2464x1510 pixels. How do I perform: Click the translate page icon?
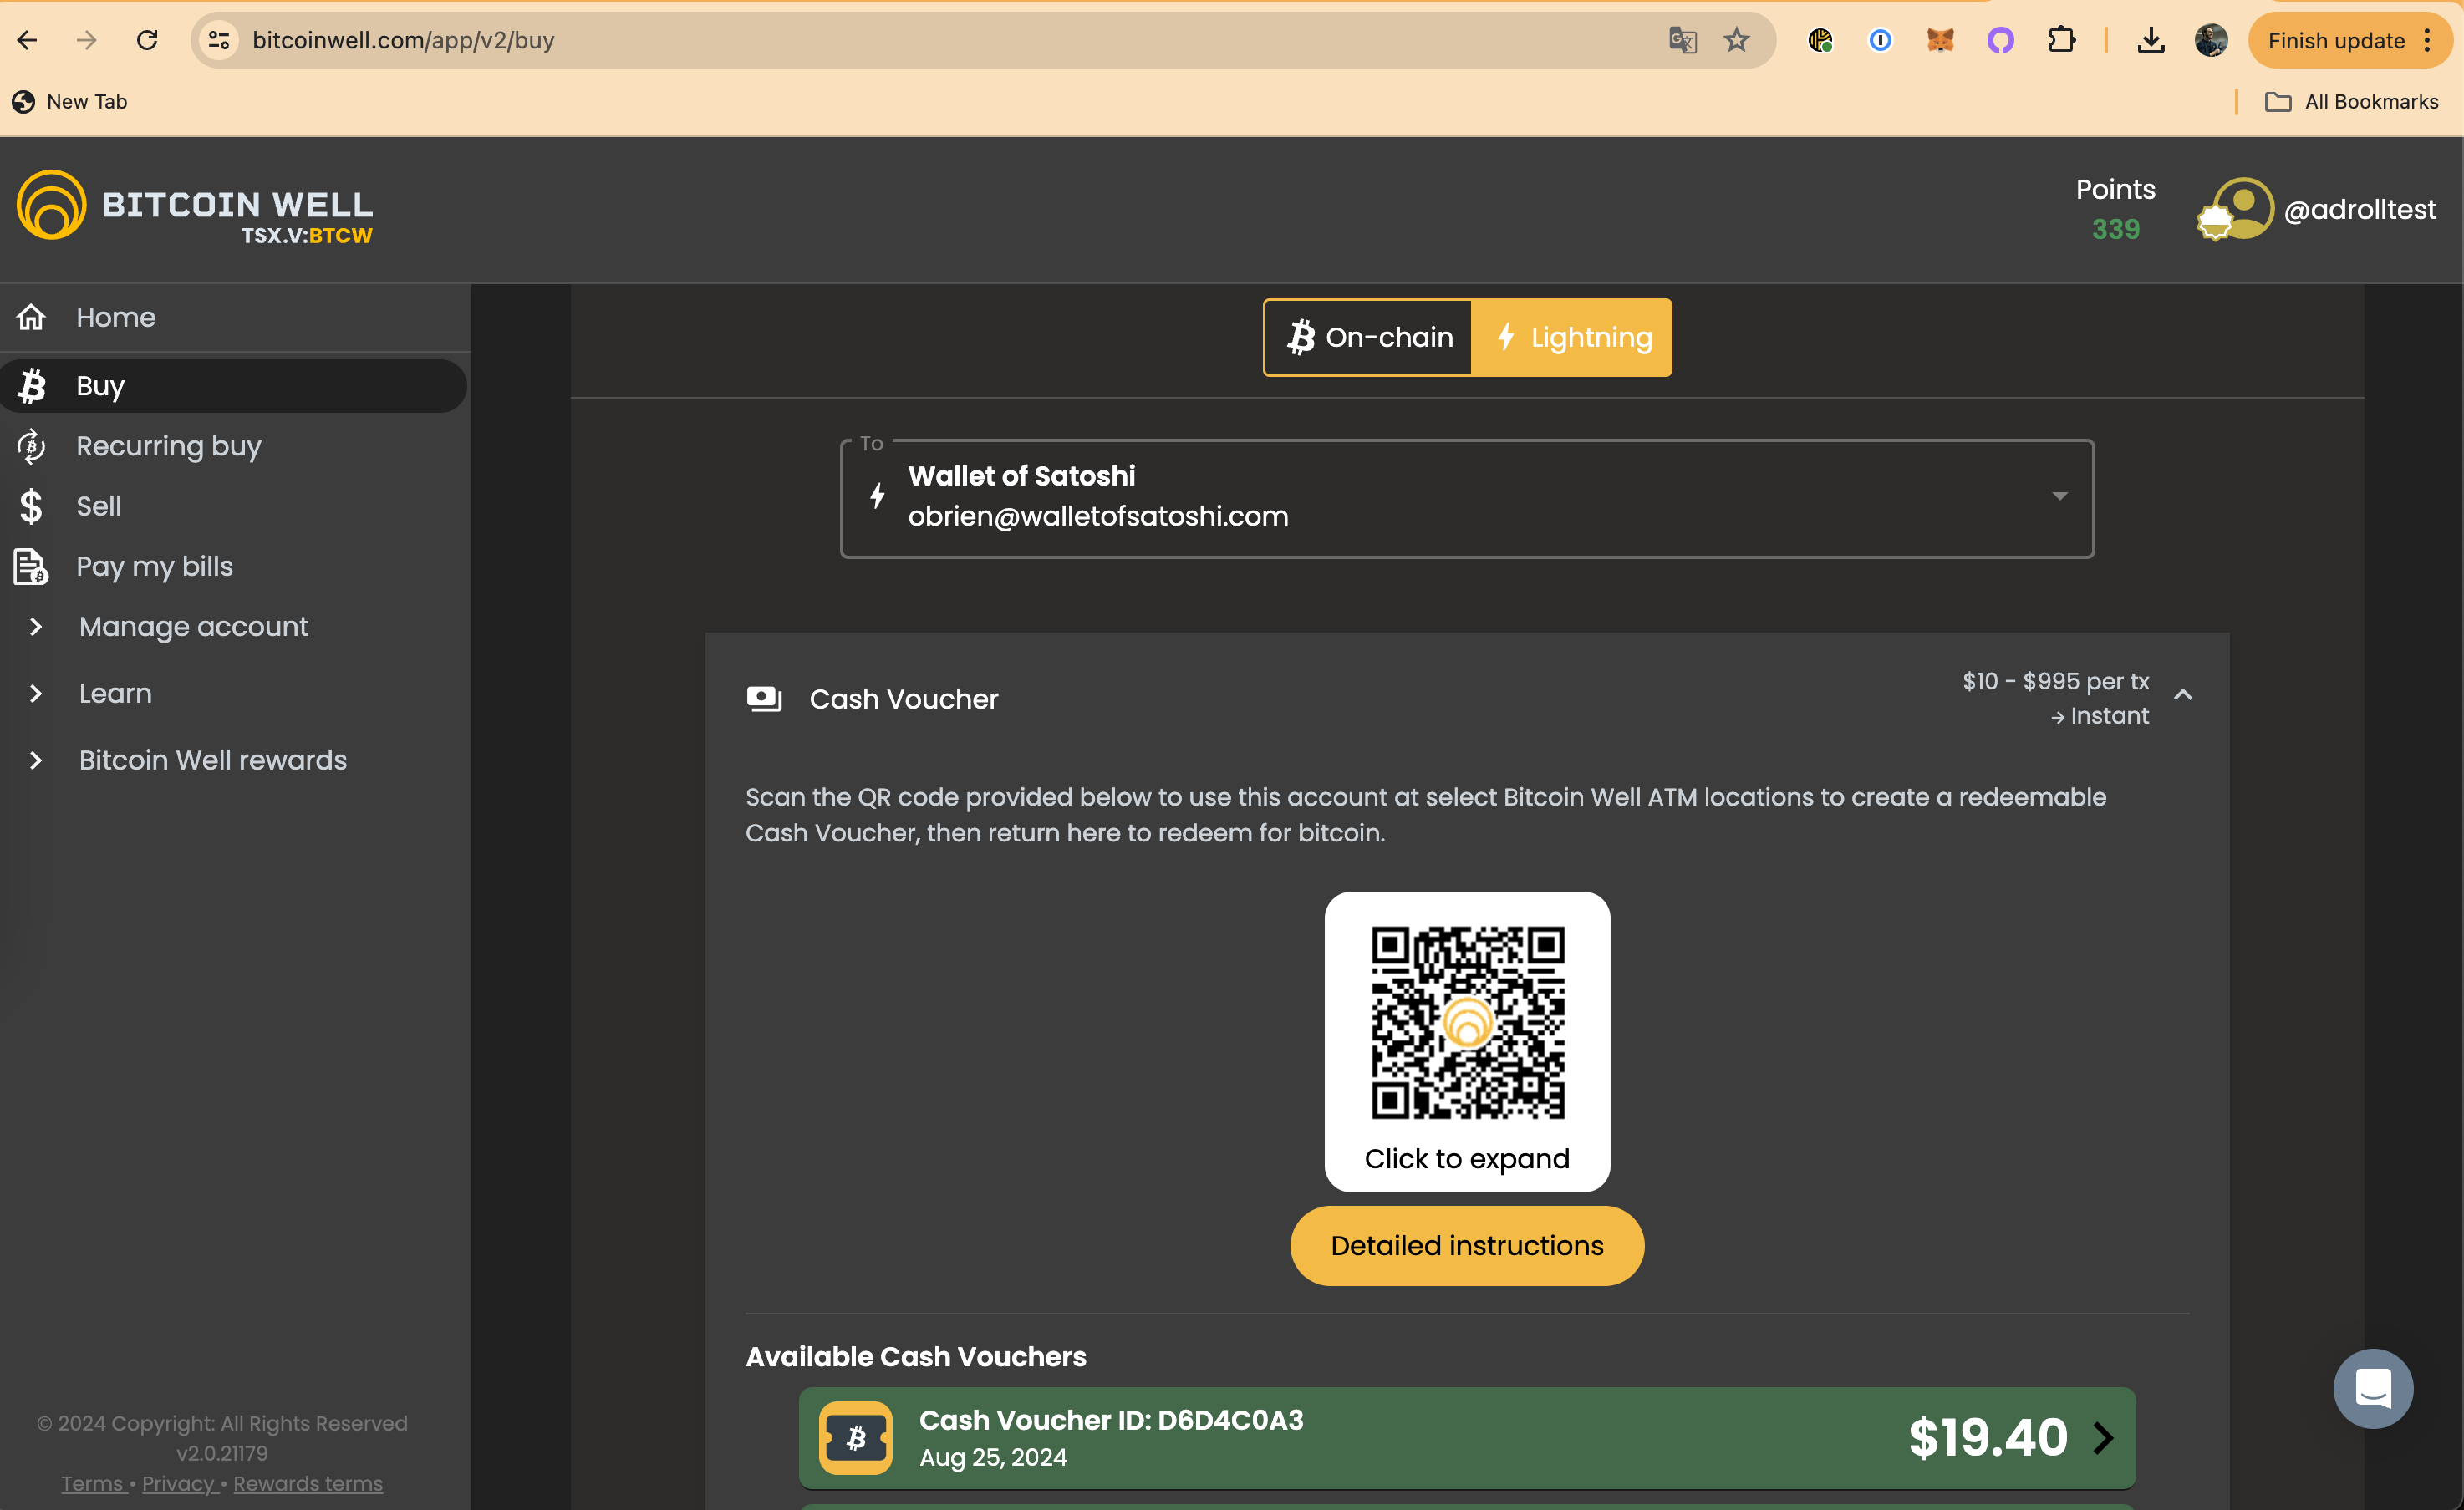[x=1682, y=40]
